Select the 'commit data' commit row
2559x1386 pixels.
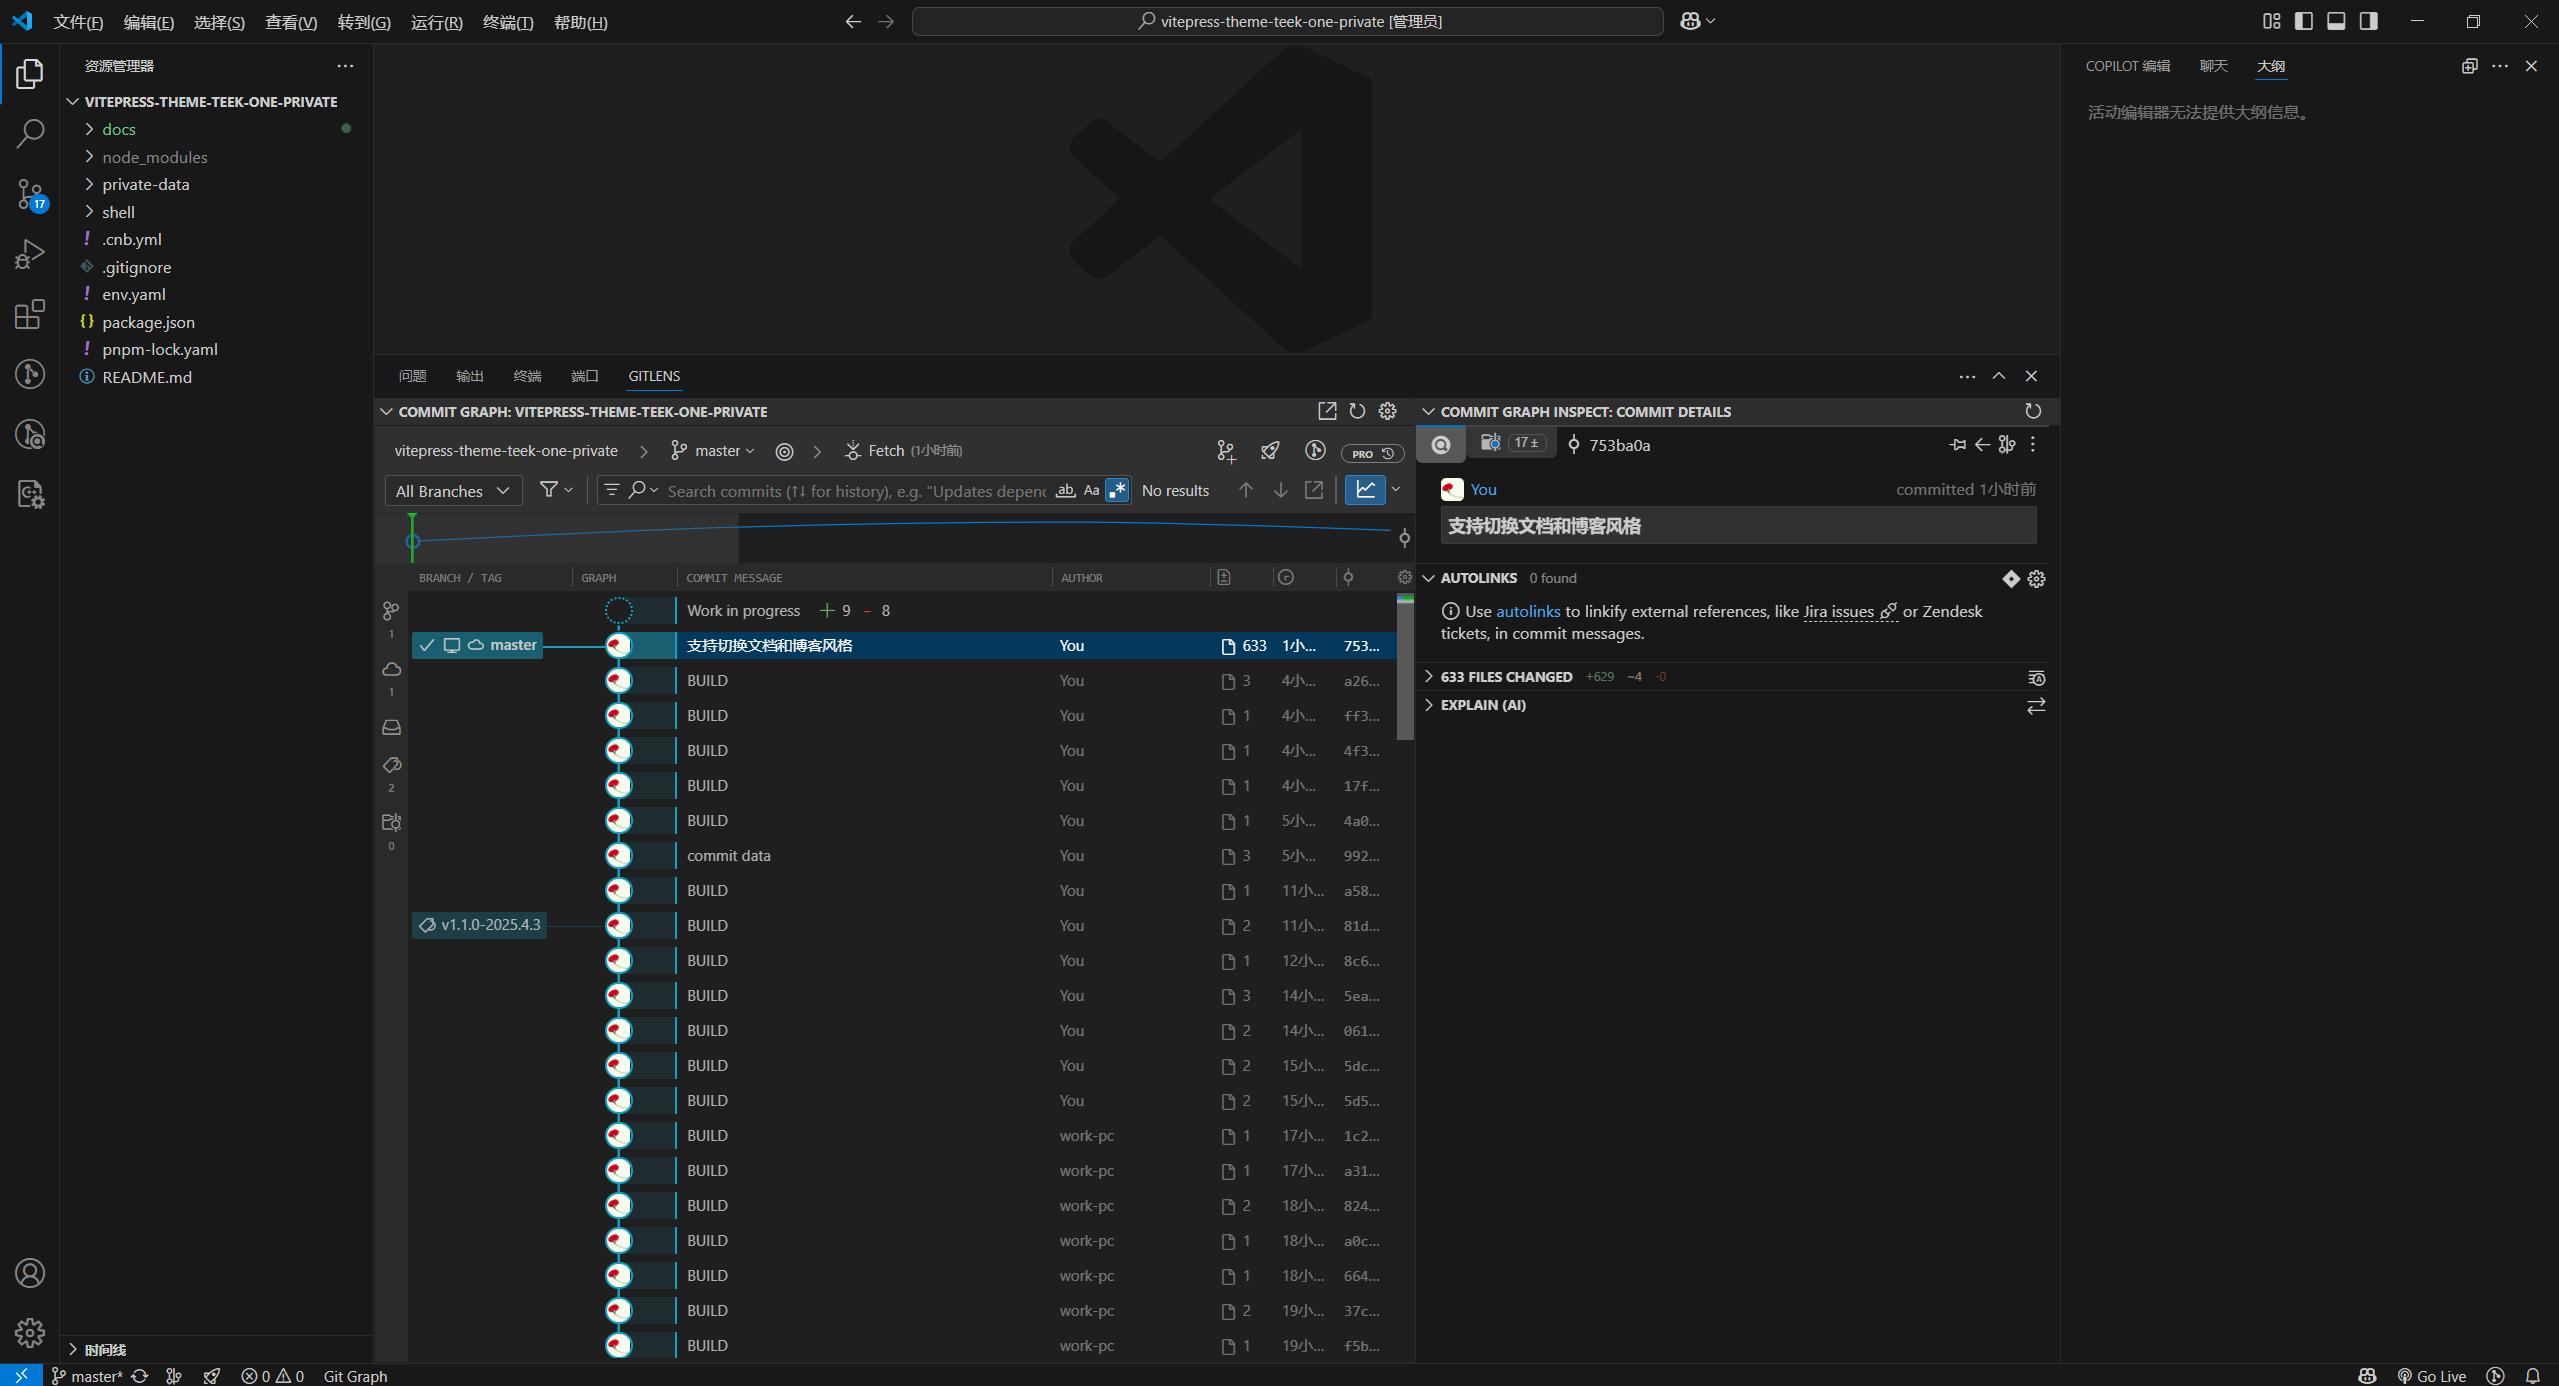point(902,856)
